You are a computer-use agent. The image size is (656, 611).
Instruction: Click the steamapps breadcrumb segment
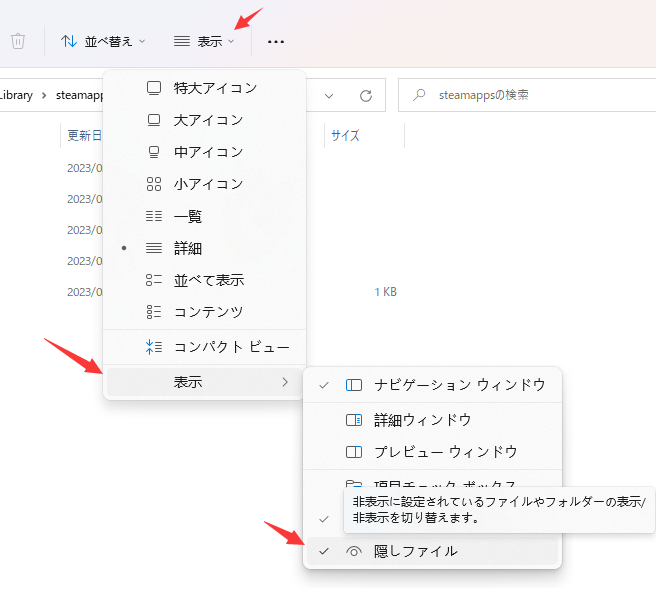(x=79, y=95)
